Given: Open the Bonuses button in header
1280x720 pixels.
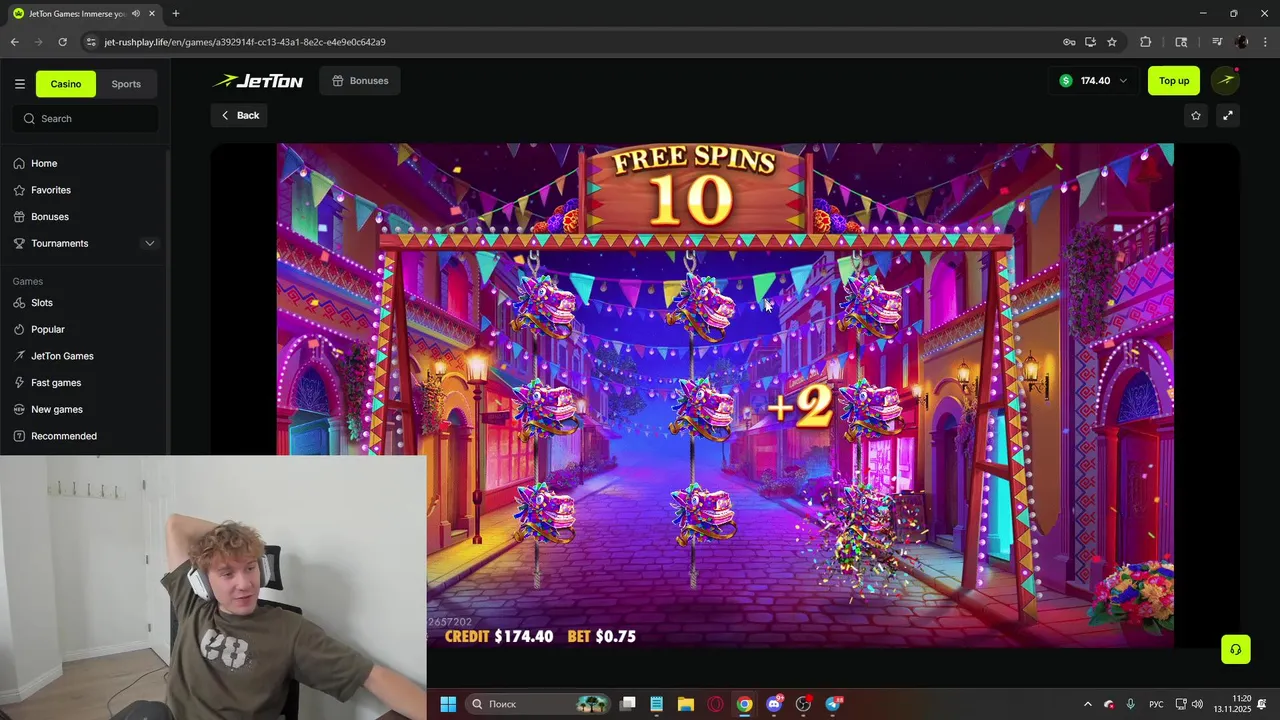Looking at the screenshot, I should click(360, 81).
